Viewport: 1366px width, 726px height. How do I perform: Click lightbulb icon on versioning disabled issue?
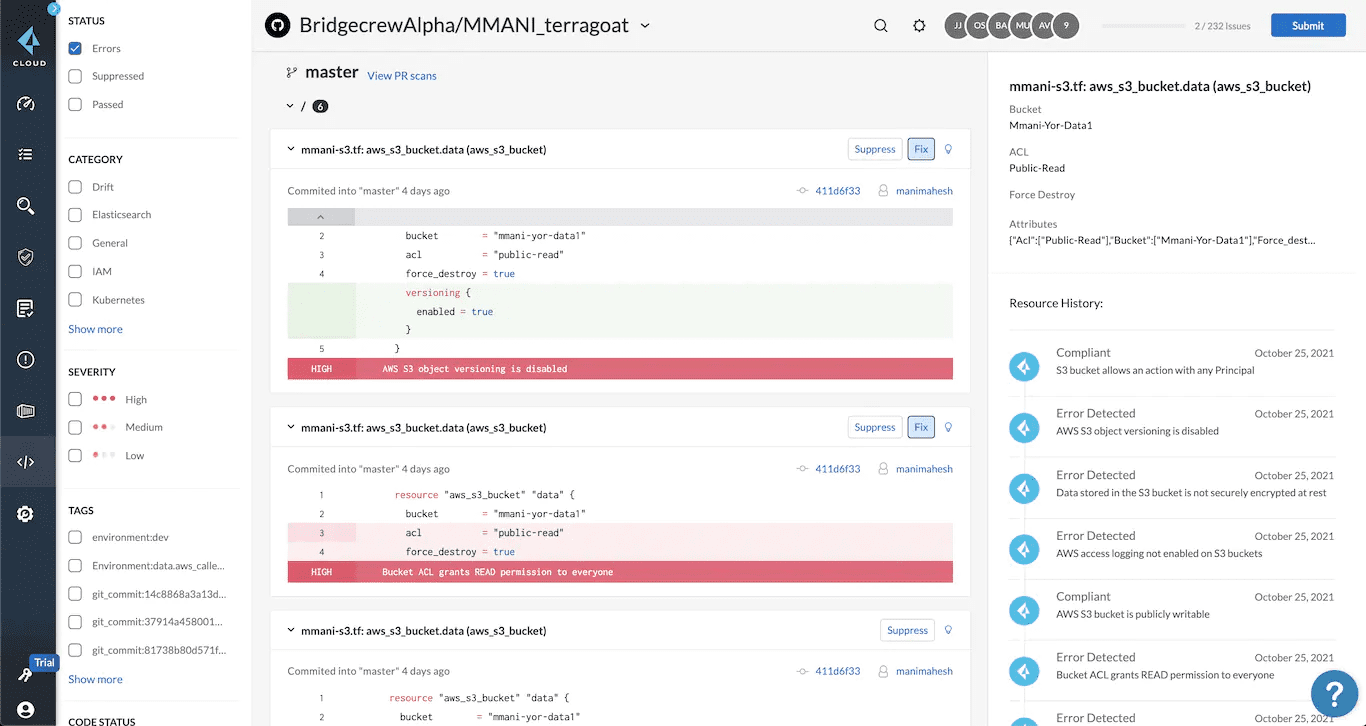pos(948,149)
